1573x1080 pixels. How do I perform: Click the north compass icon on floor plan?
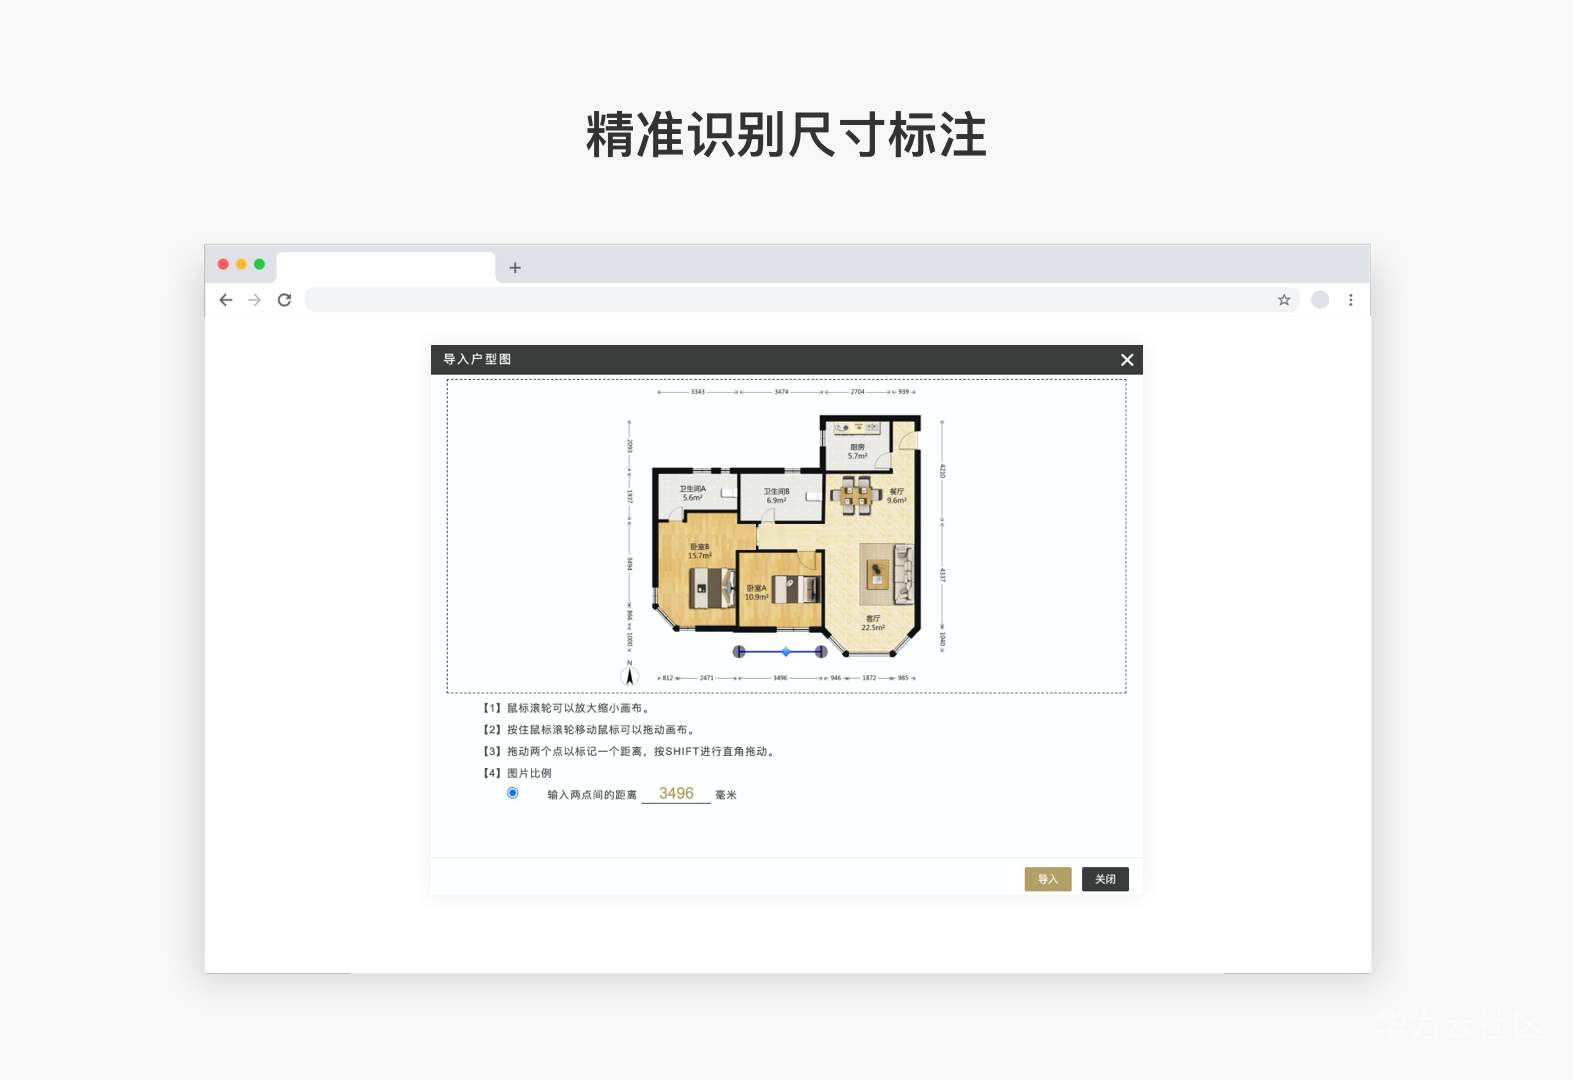630,673
